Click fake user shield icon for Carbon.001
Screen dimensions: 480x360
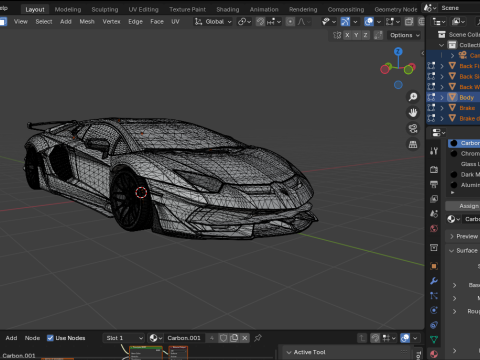(223, 338)
